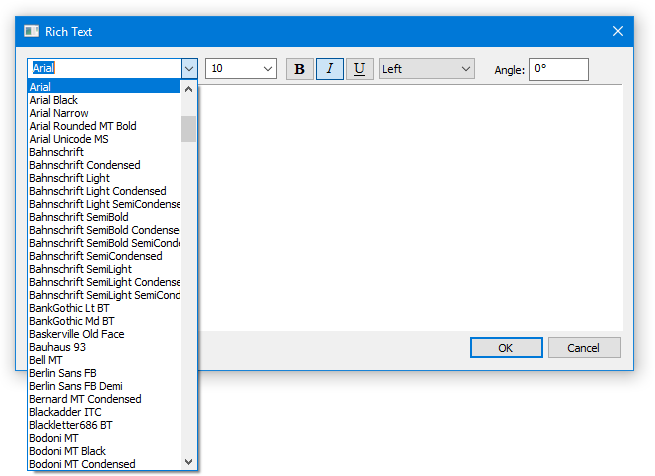Pick Bodoni MT Condensed font
The image size is (655, 476).
tap(104, 464)
